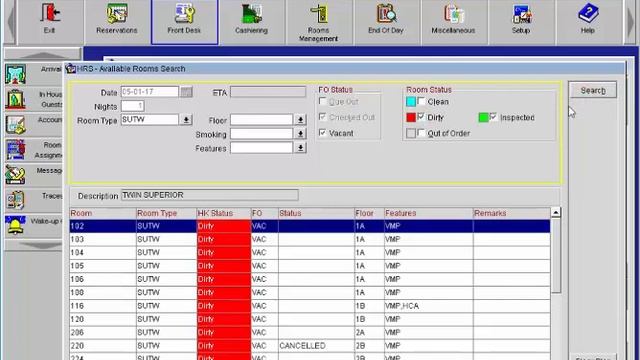Click the Room Assignment sidebar icon
Screen dimensions: 640x360
coord(16,150)
